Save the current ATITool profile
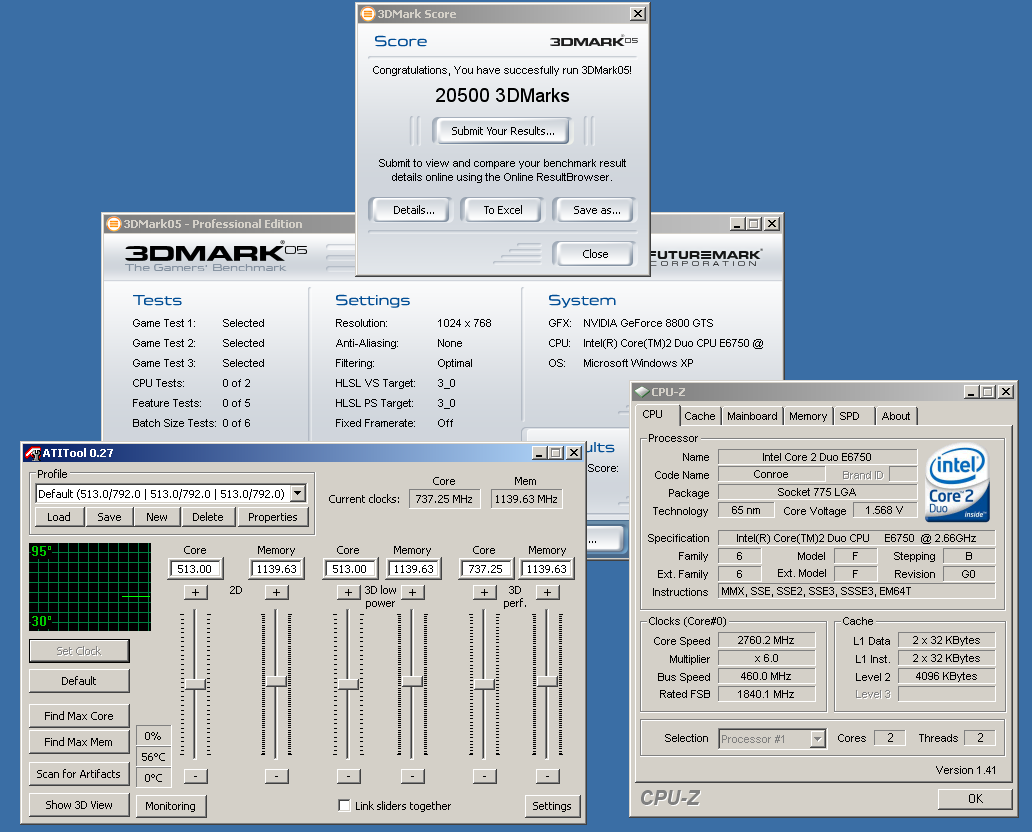The image size is (1032, 832). [x=109, y=517]
